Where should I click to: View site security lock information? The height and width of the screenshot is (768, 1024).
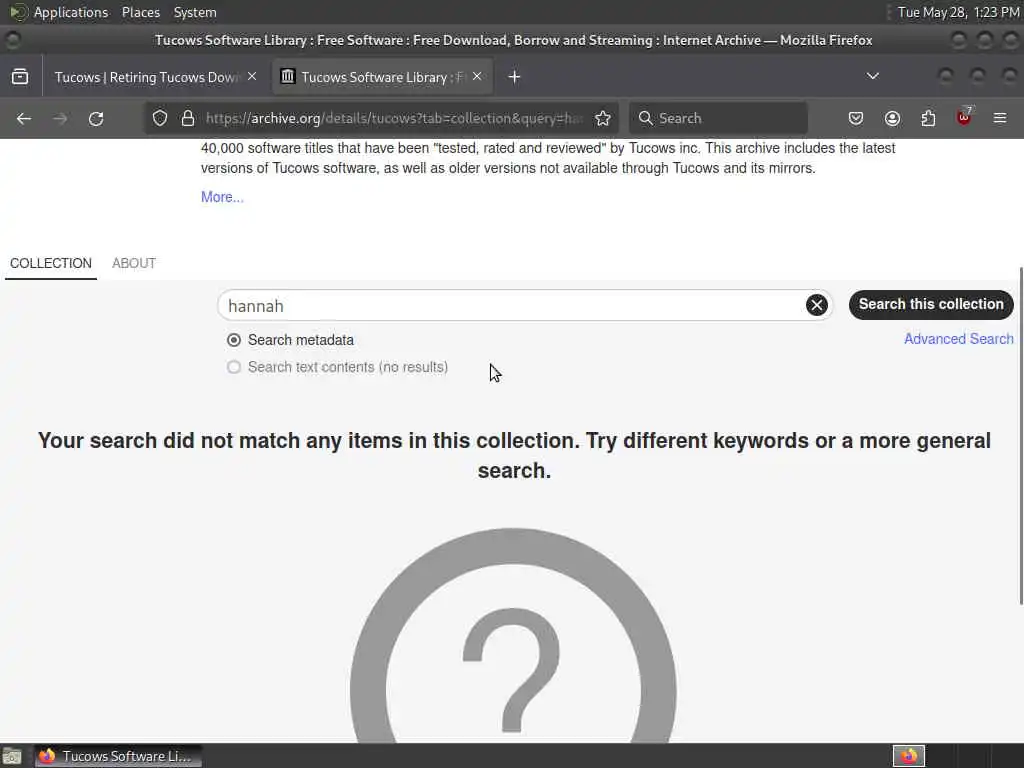pyautogui.click(x=188, y=118)
